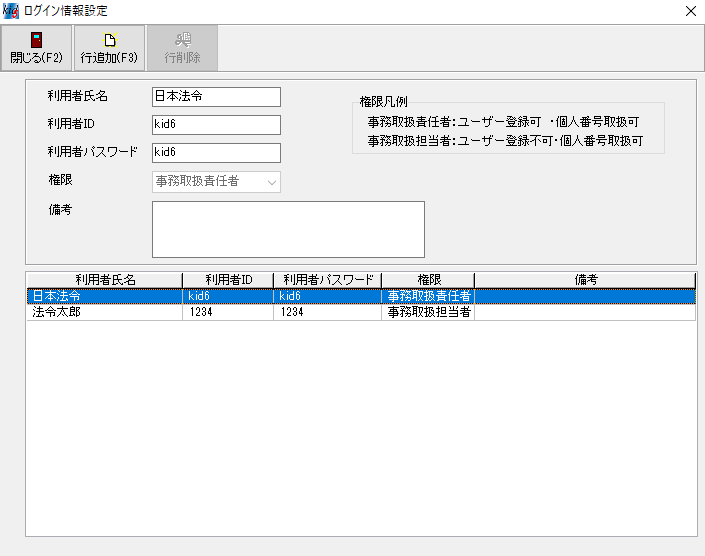The image size is (705, 556).
Task: Click the 閉じる(F2) close door icon
Action: click(36, 40)
